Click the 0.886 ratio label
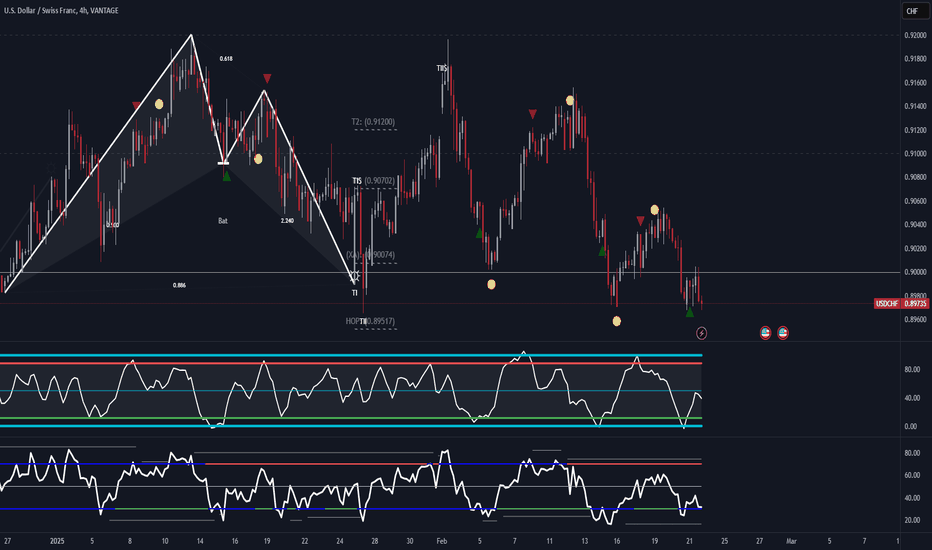Viewport: 932px width, 550px height. 179,285
